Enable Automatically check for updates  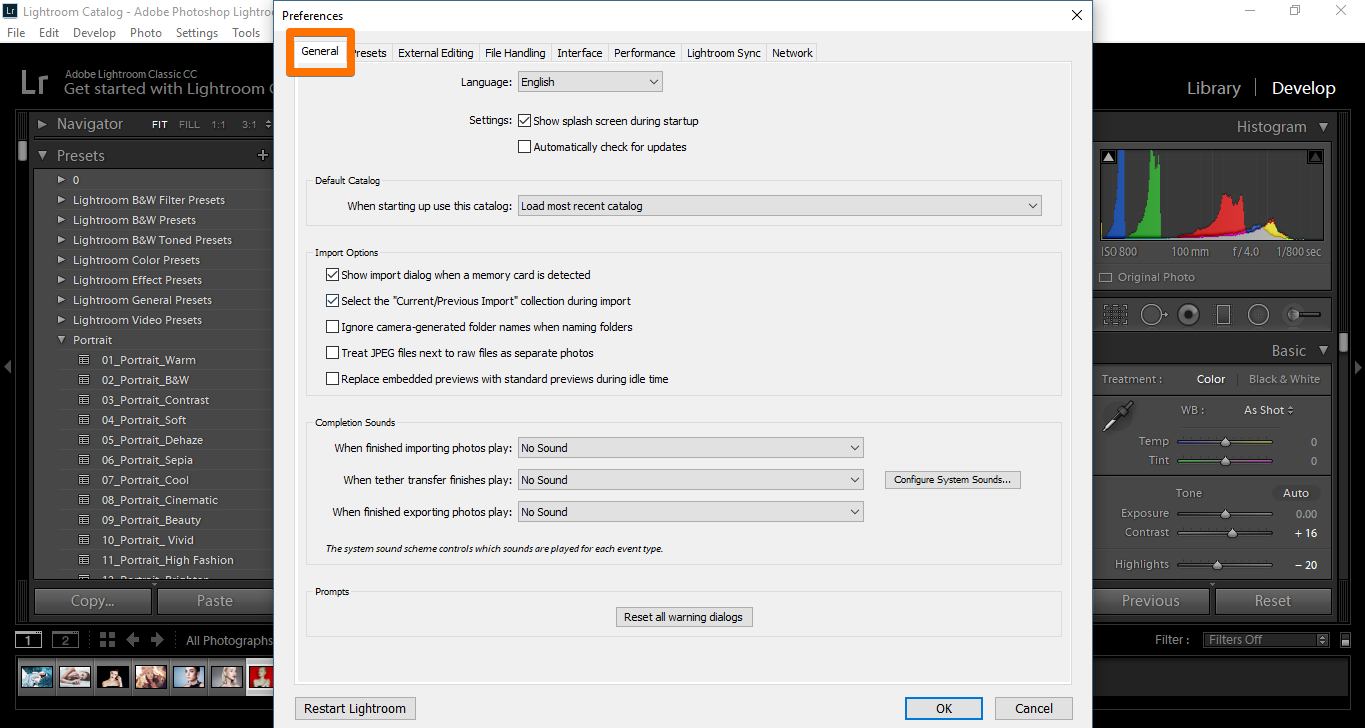pyautogui.click(x=524, y=147)
